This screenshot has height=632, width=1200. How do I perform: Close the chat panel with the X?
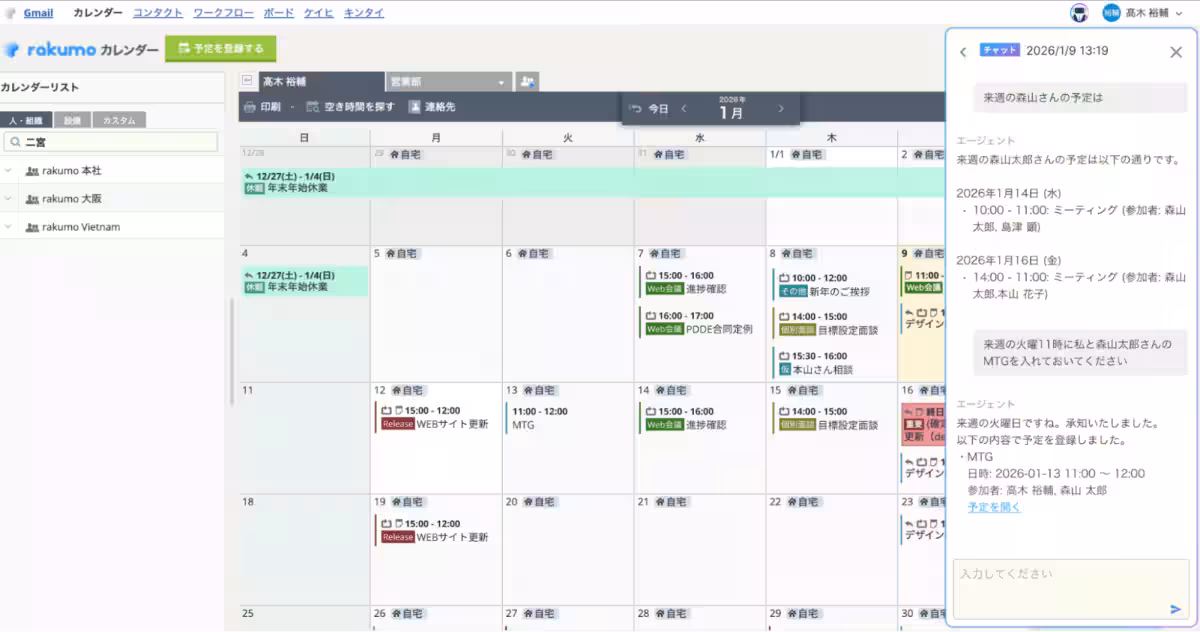click(1176, 52)
